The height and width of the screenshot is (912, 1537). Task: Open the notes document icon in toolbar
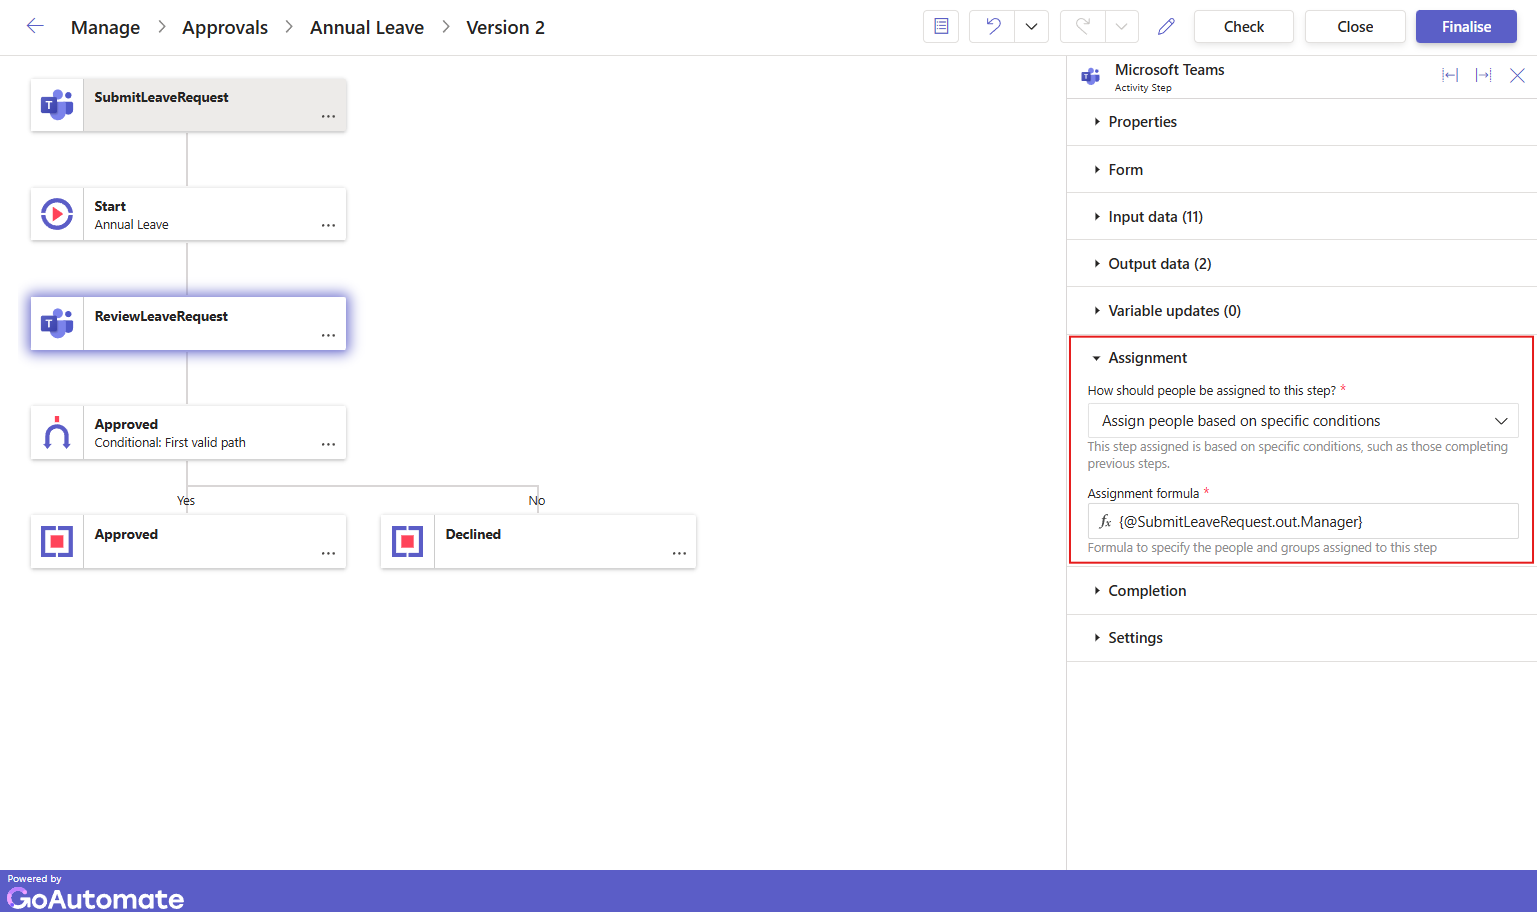(941, 27)
